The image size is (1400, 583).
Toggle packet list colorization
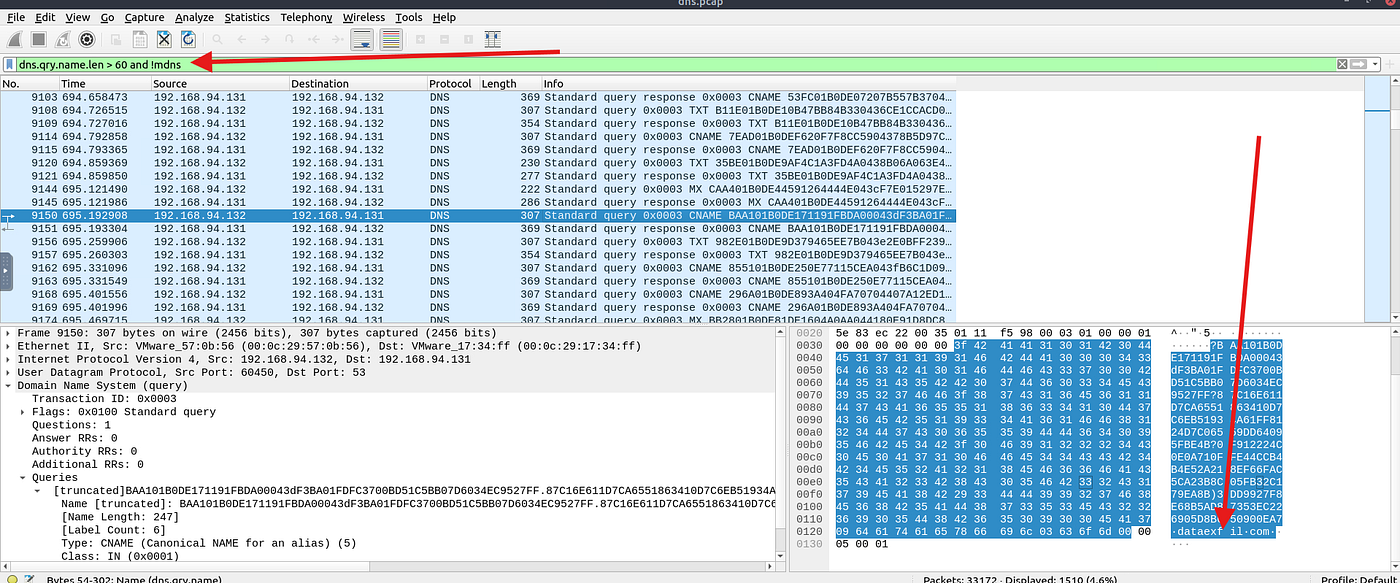(x=390, y=39)
